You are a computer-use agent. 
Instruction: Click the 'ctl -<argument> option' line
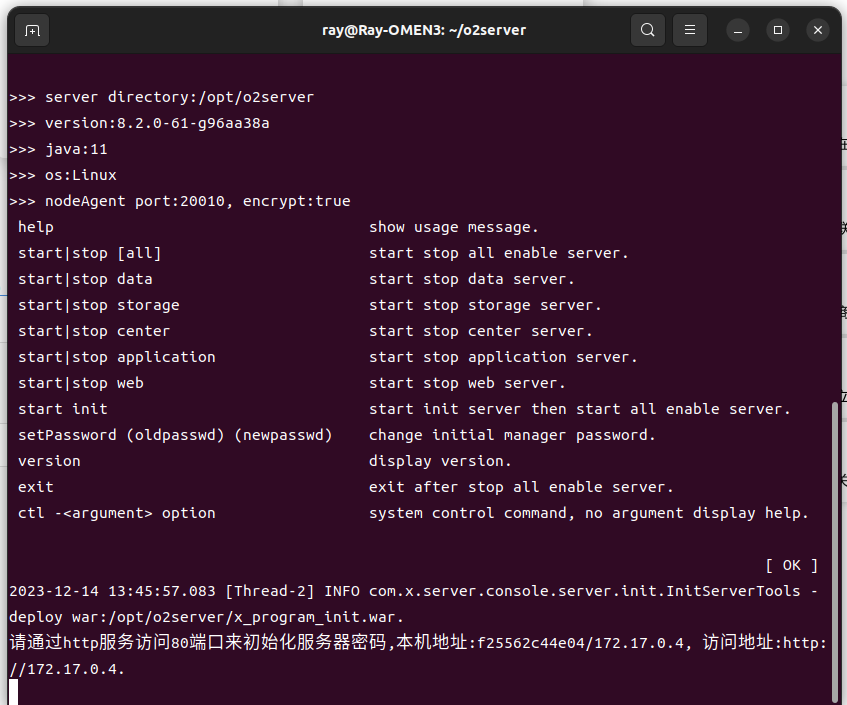pos(116,513)
